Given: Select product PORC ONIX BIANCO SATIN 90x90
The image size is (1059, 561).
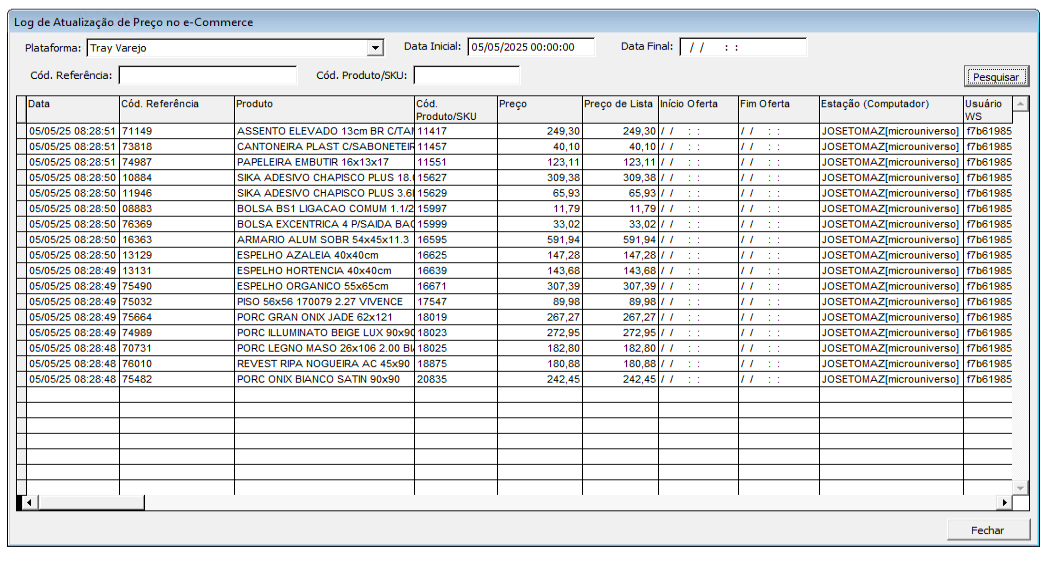Looking at the screenshot, I should (x=325, y=379).
